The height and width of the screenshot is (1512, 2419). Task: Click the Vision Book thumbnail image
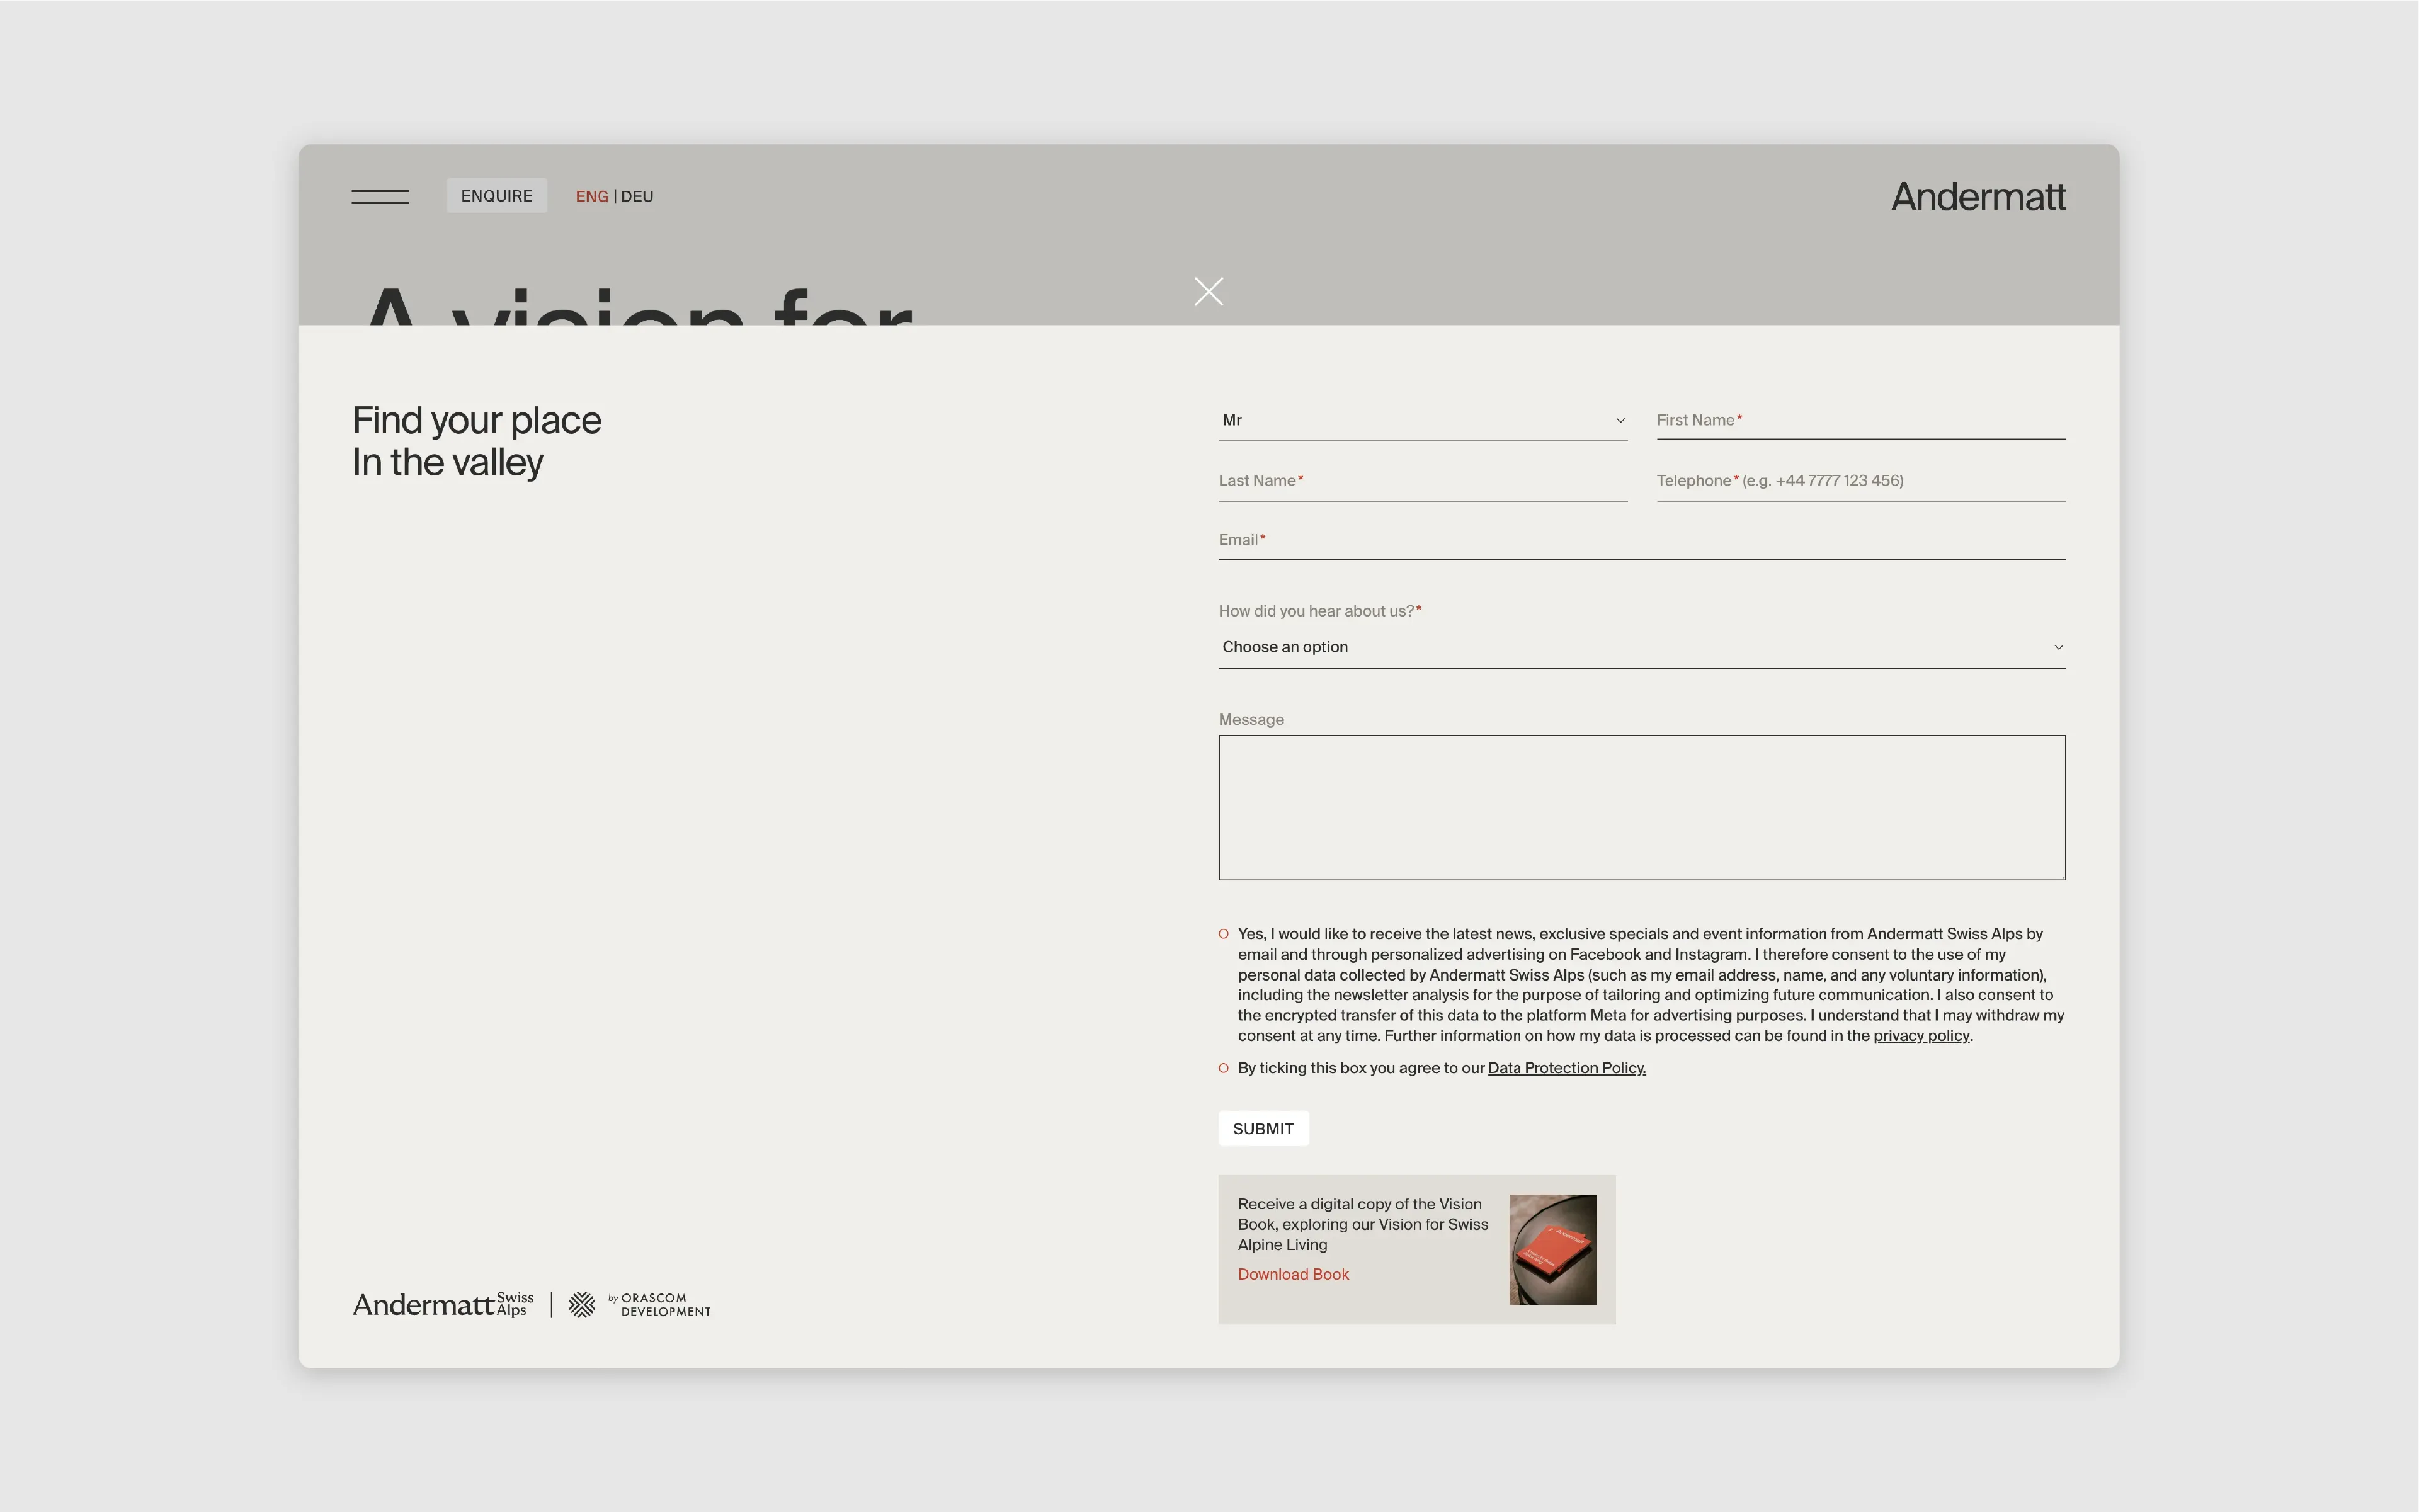(1553, 1250)
